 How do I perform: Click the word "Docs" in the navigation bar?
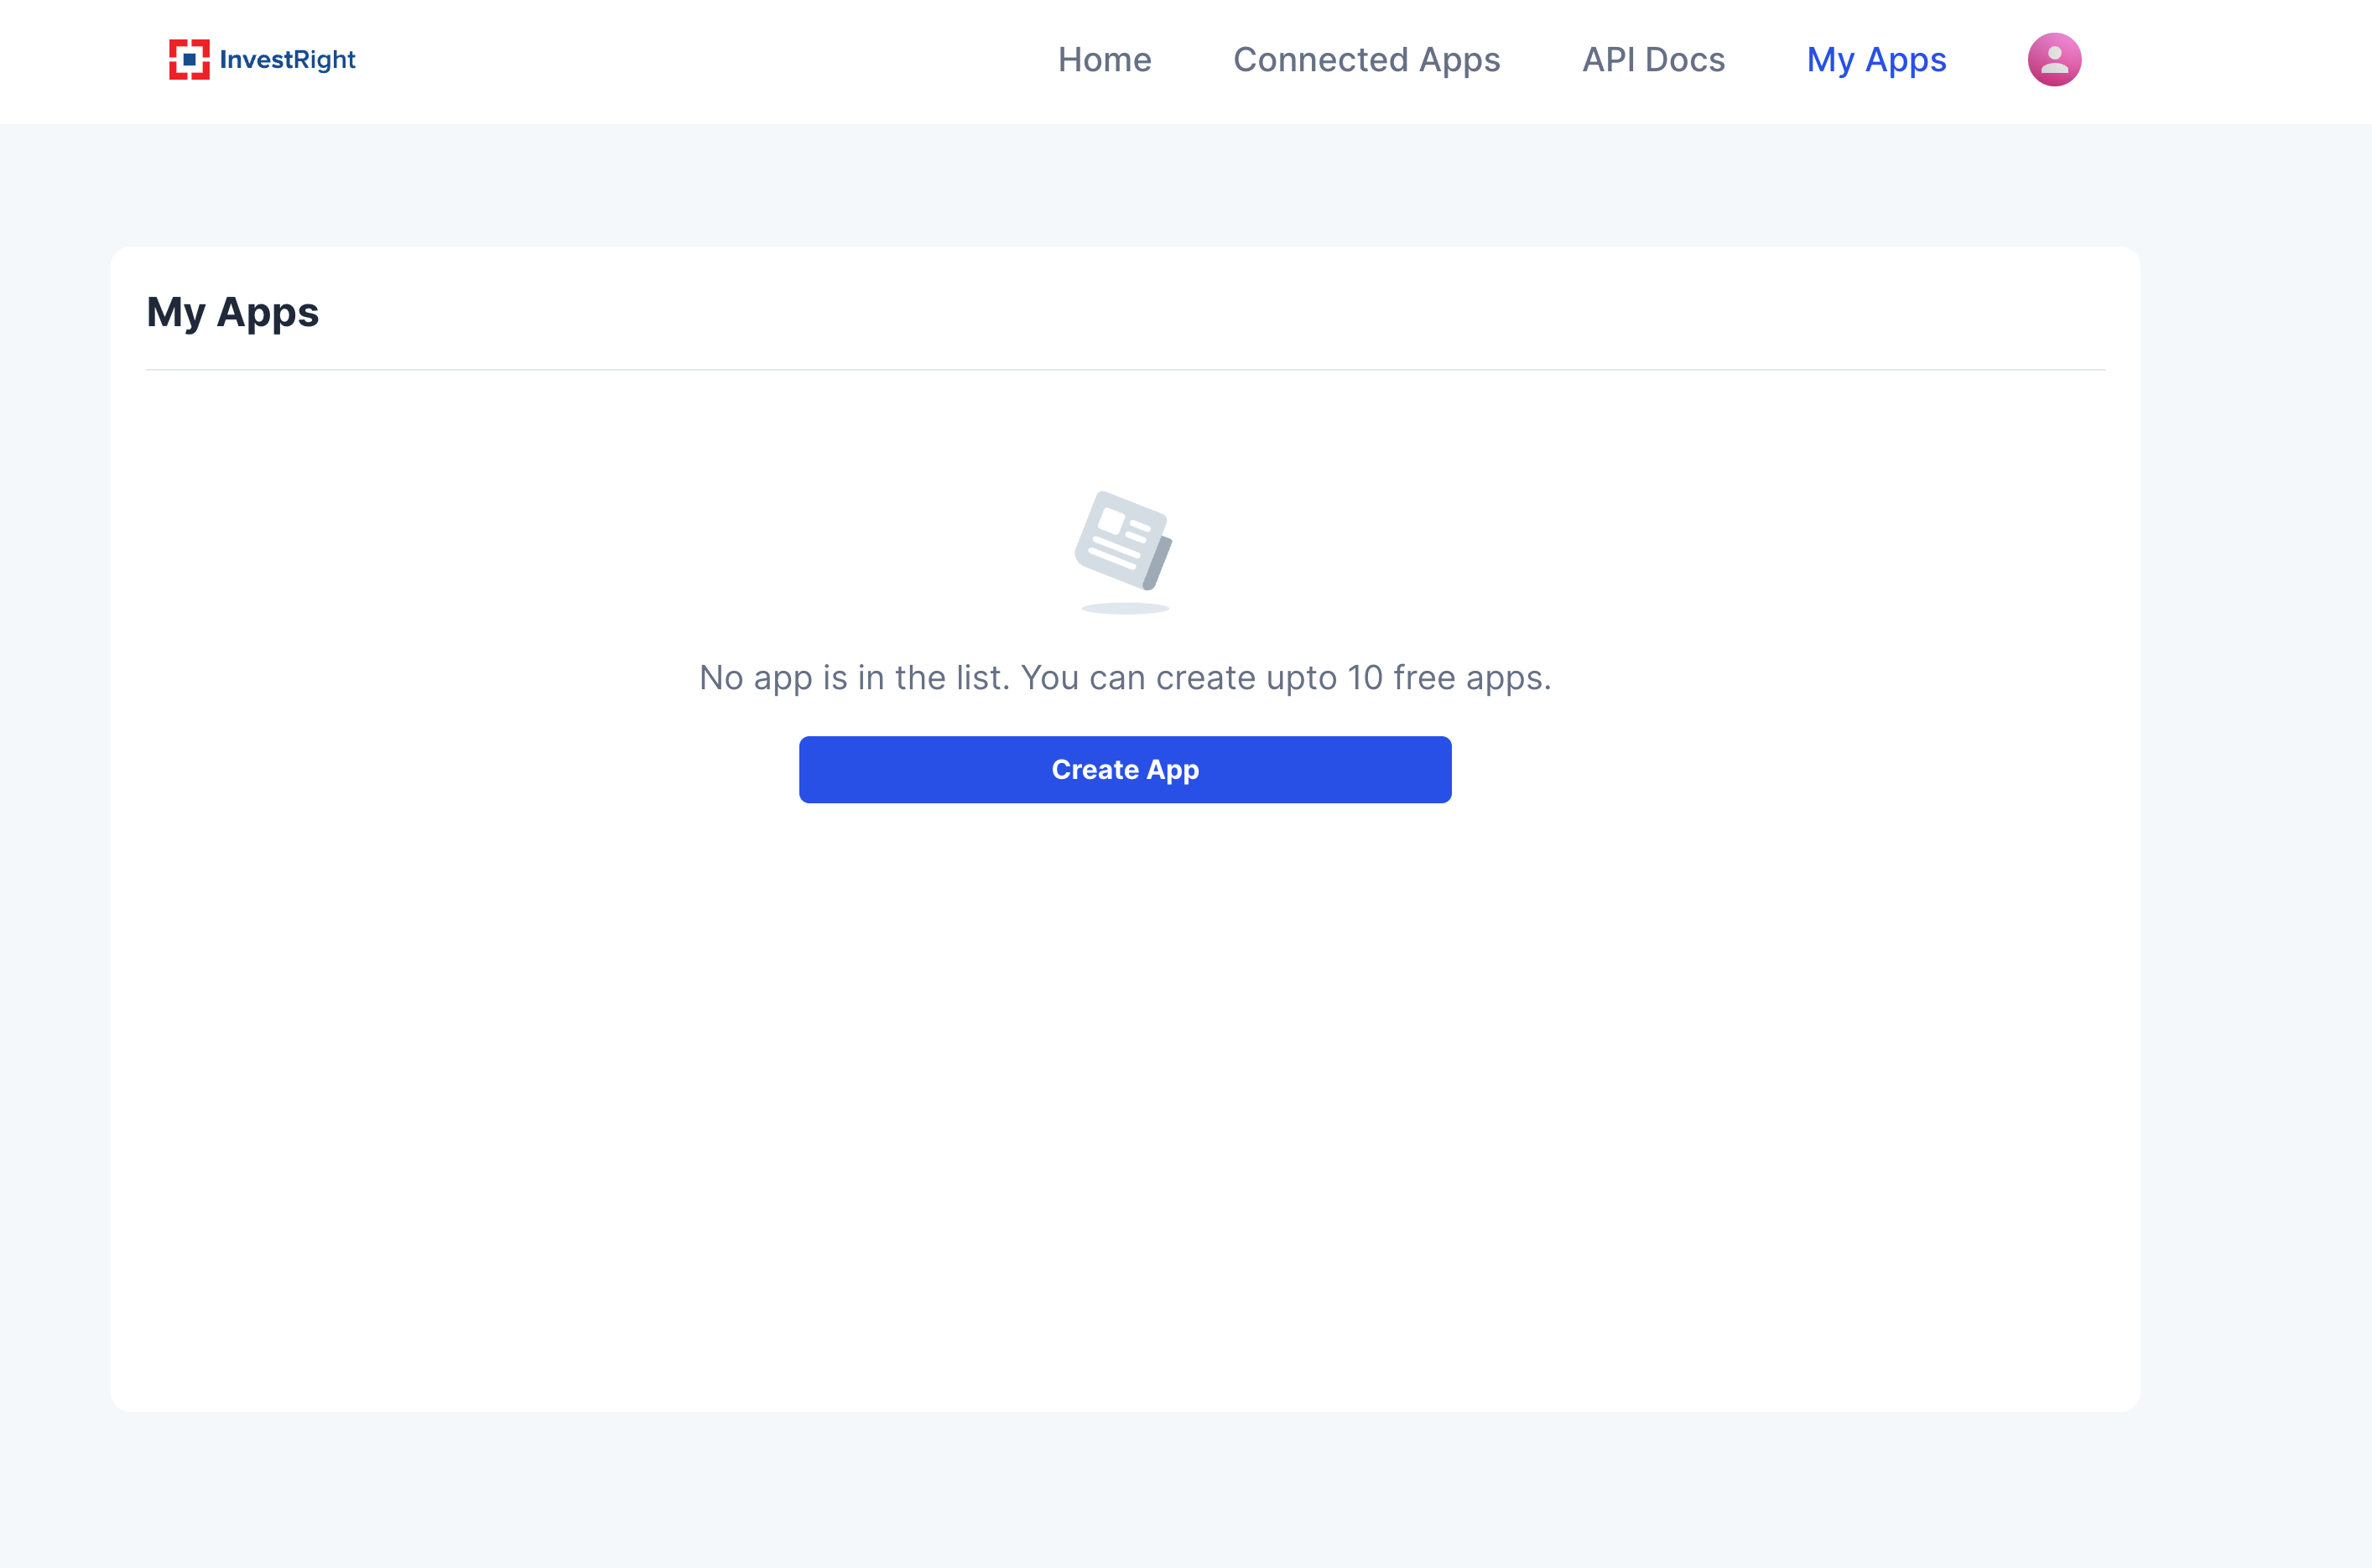pyautogui.click(x=1685, y=60)
